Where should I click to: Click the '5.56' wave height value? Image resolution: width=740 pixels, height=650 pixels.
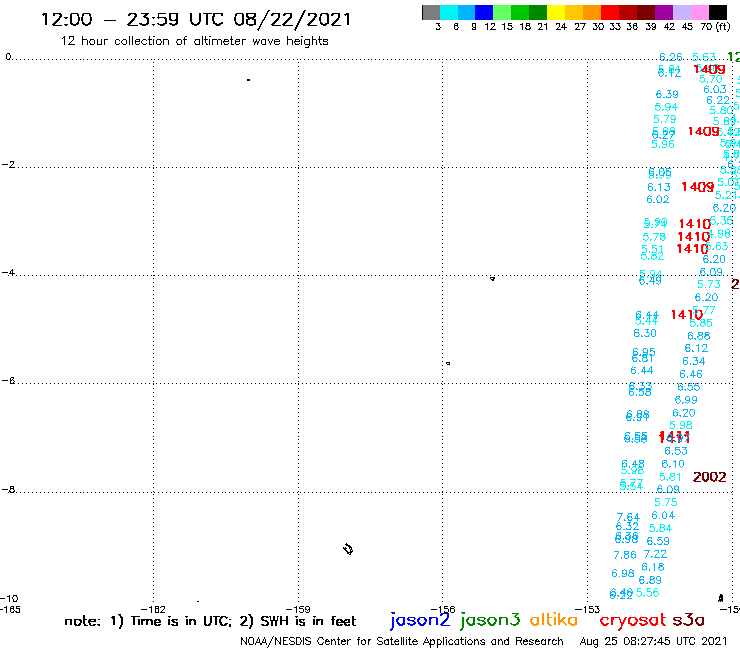pos(648,593)
